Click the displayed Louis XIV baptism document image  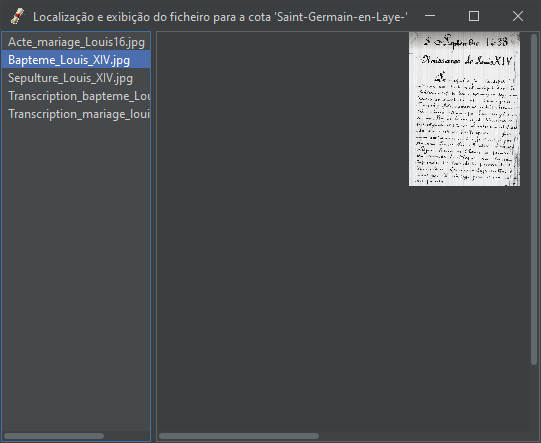point(464,109)
